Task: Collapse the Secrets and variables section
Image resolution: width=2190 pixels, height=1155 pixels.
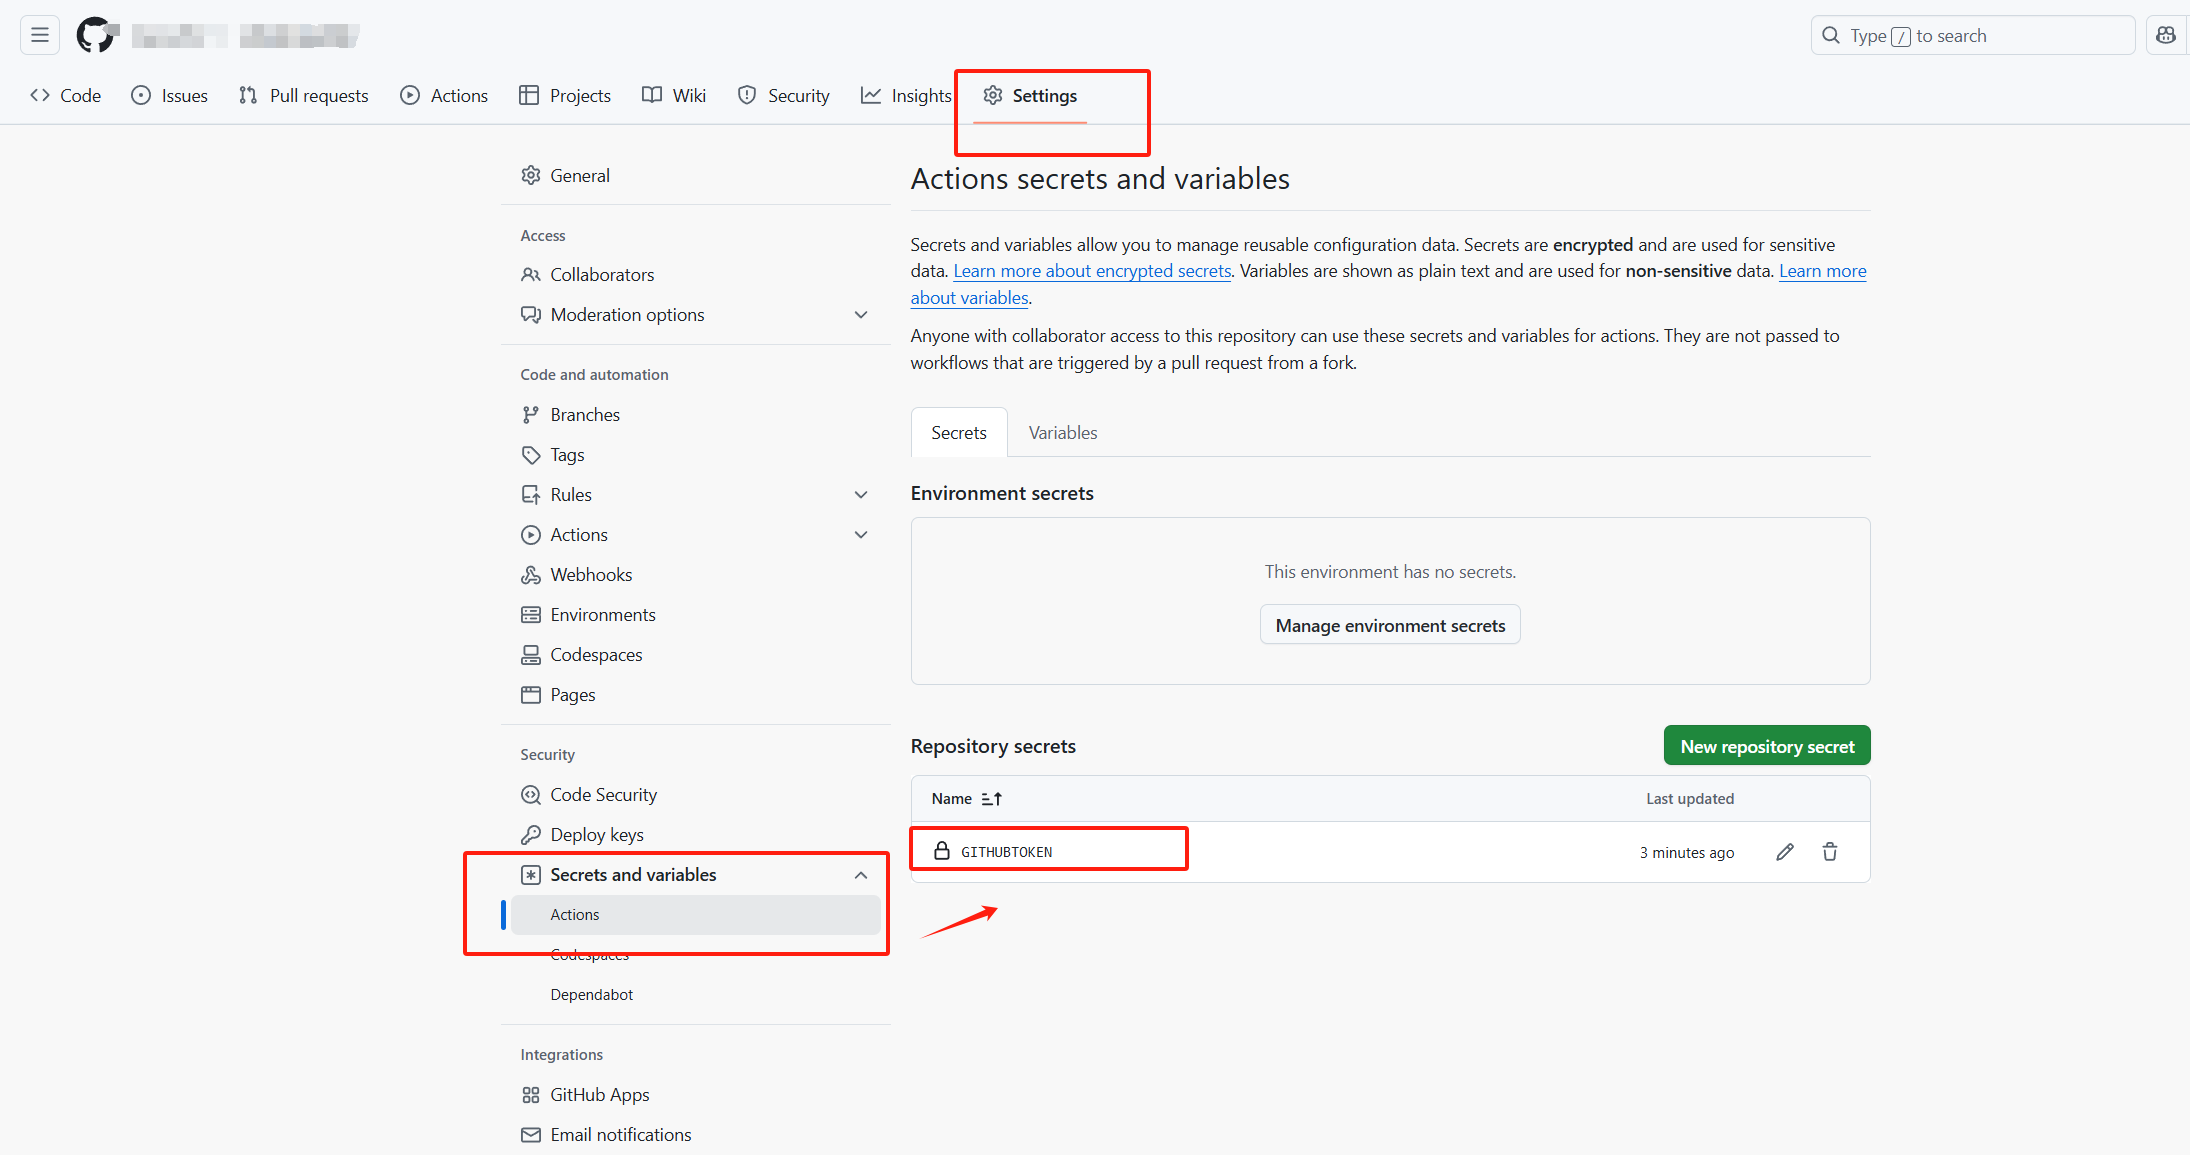Action: 861,875
